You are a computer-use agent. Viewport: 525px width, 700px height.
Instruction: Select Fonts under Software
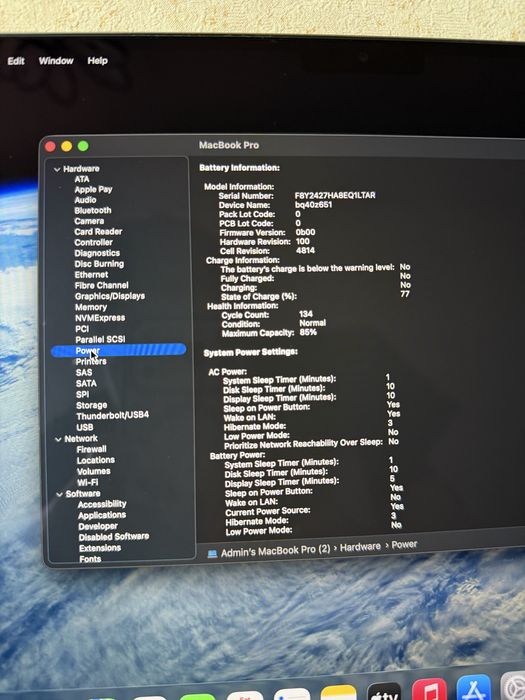[90, 558]
